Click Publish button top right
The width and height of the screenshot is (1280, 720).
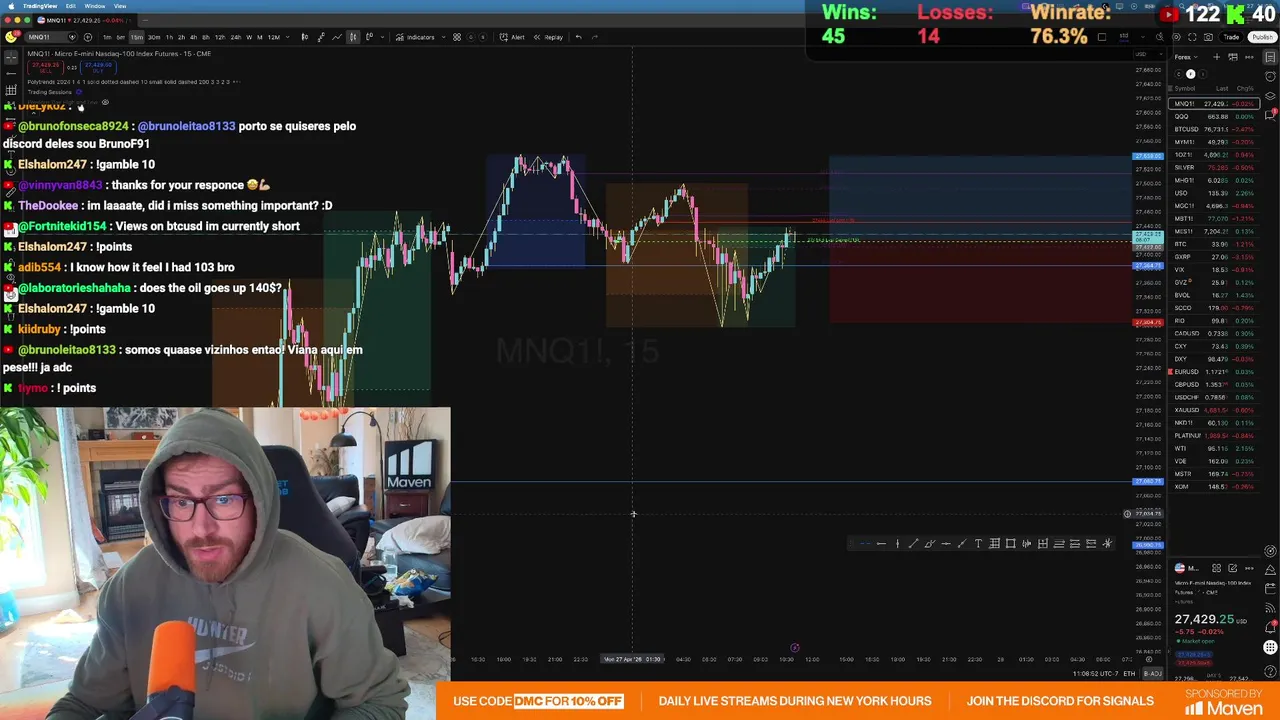point(1262,37)
